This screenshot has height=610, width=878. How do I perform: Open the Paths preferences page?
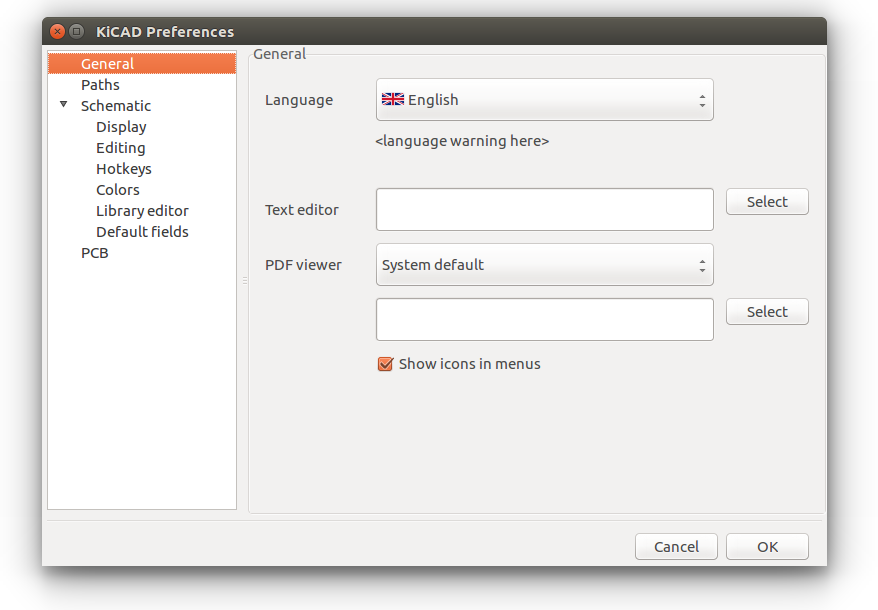tap(100, 85)
